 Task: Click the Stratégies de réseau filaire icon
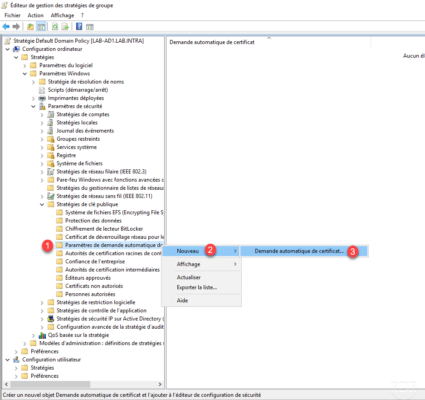pyautogui.click(x=51, y=172)
